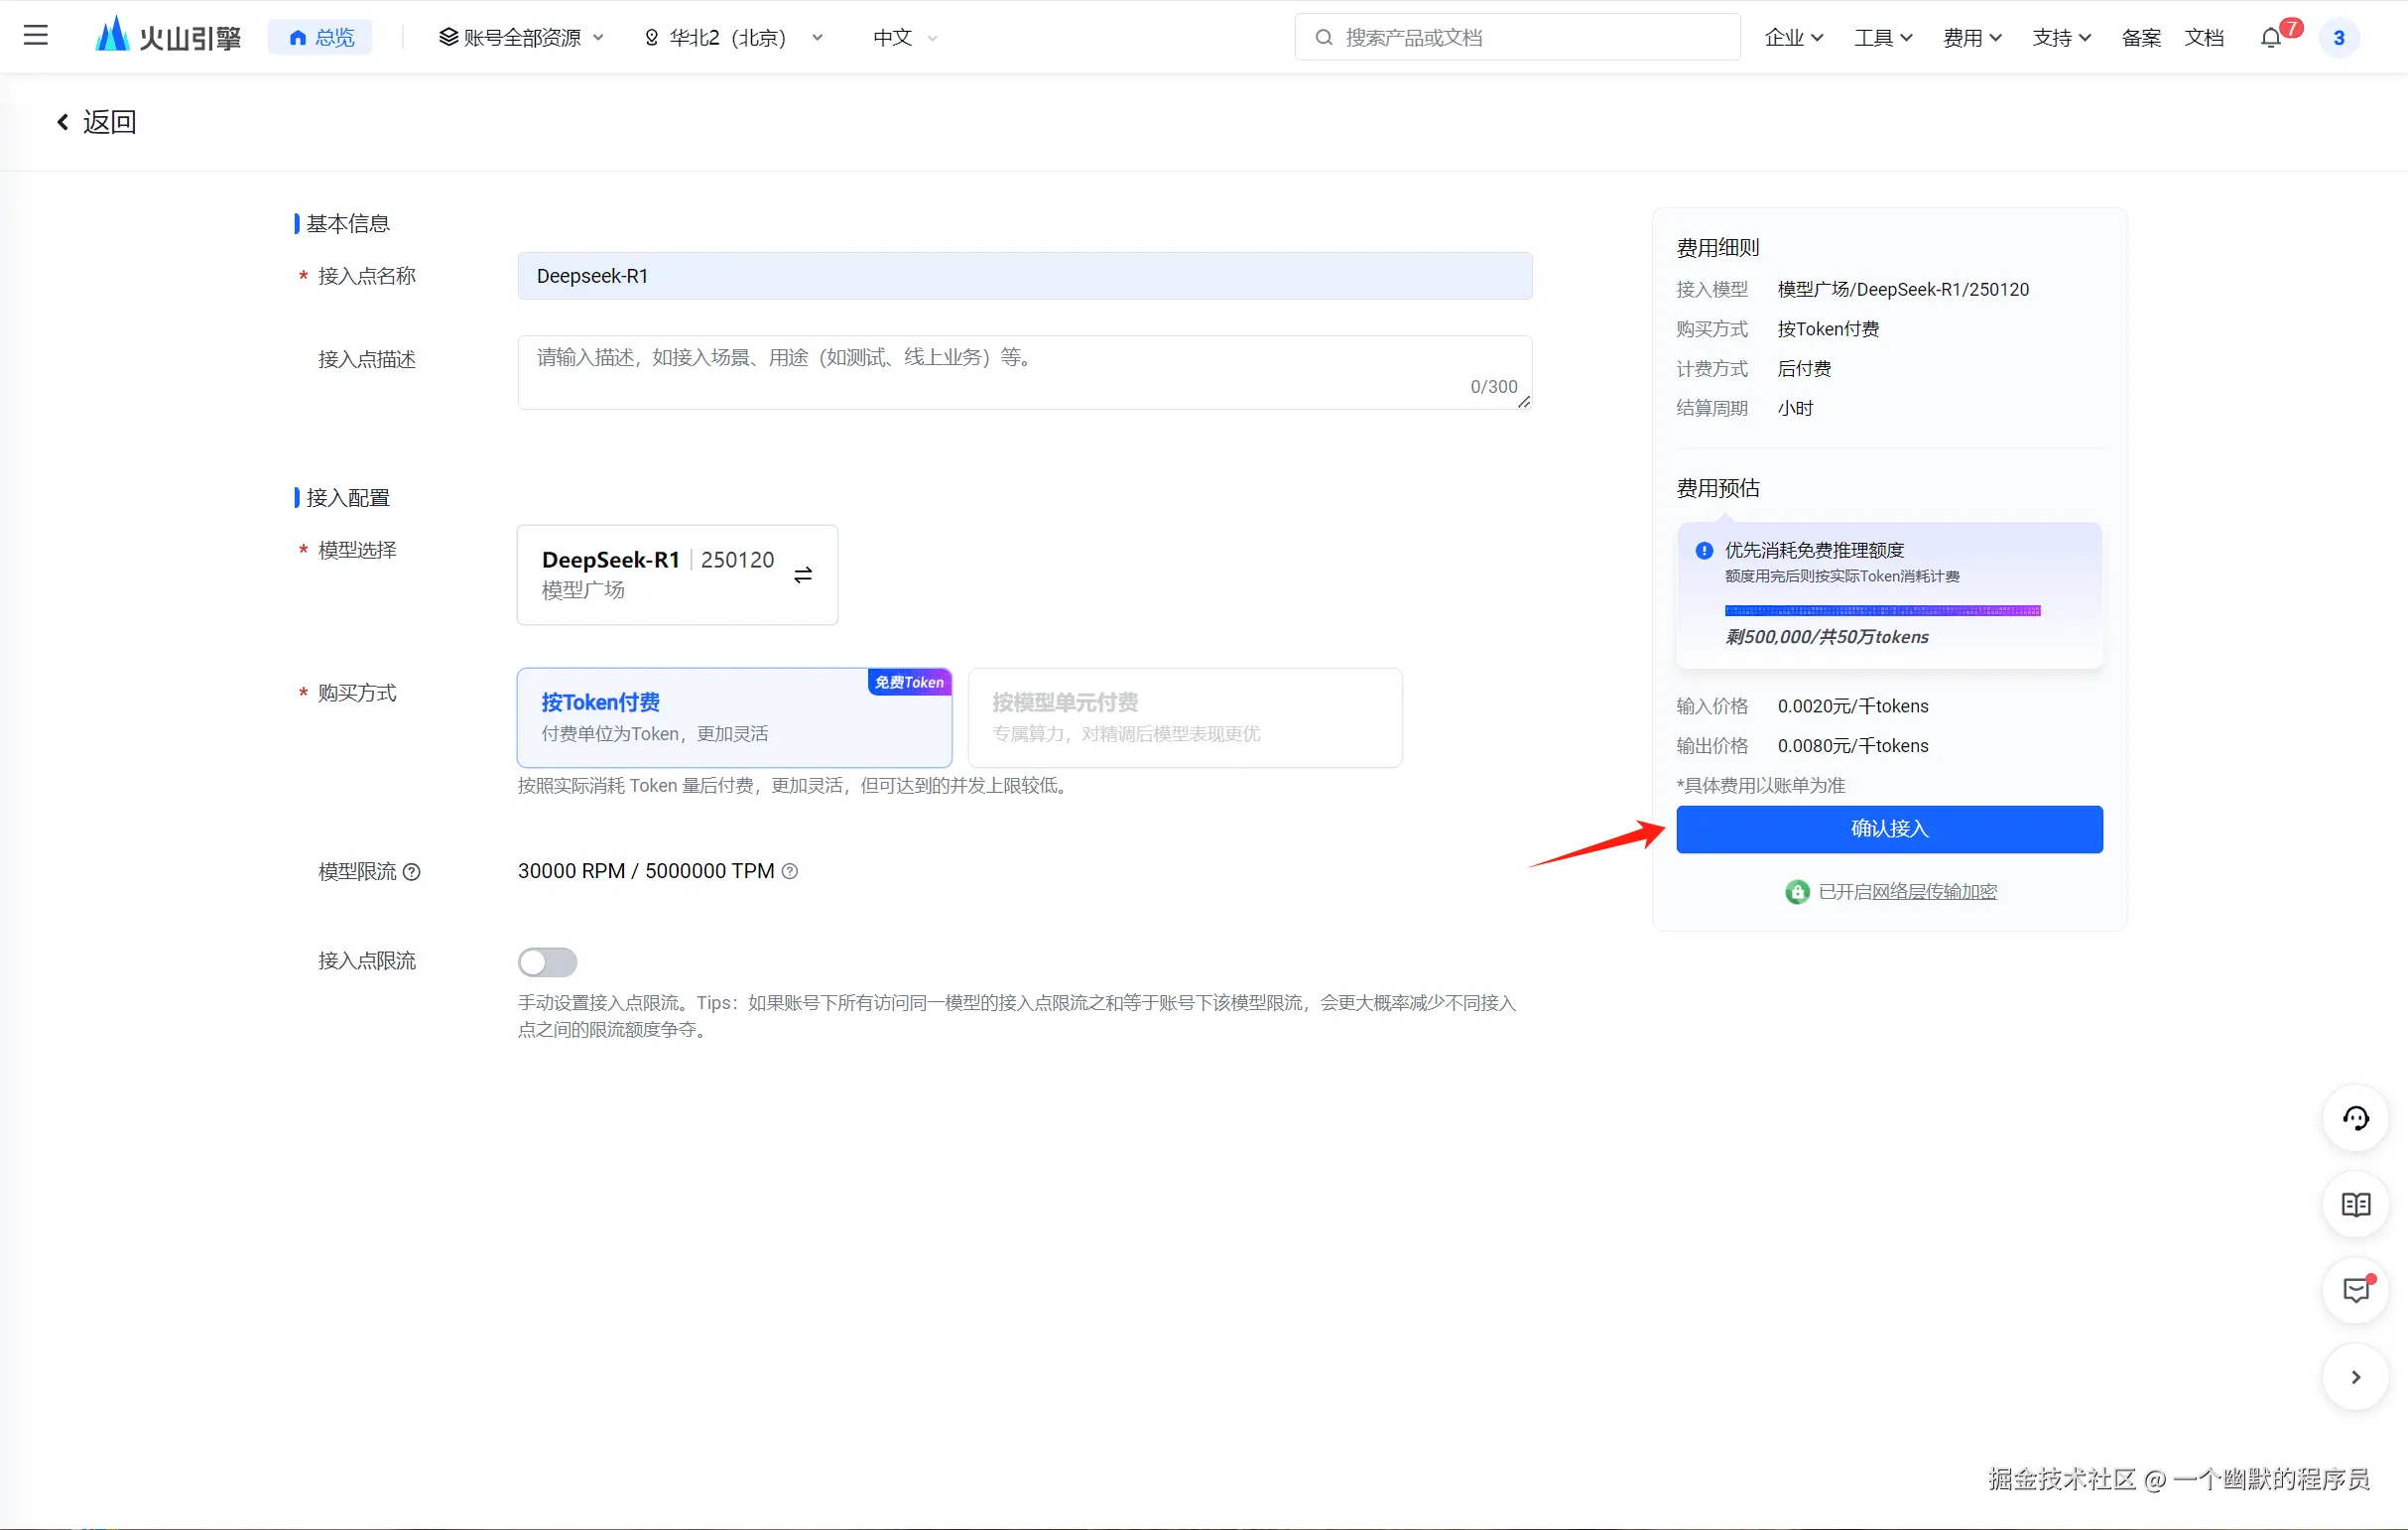Click the free token quota progress bar
The image size is (2408, 1530).
pos(1881,611)
